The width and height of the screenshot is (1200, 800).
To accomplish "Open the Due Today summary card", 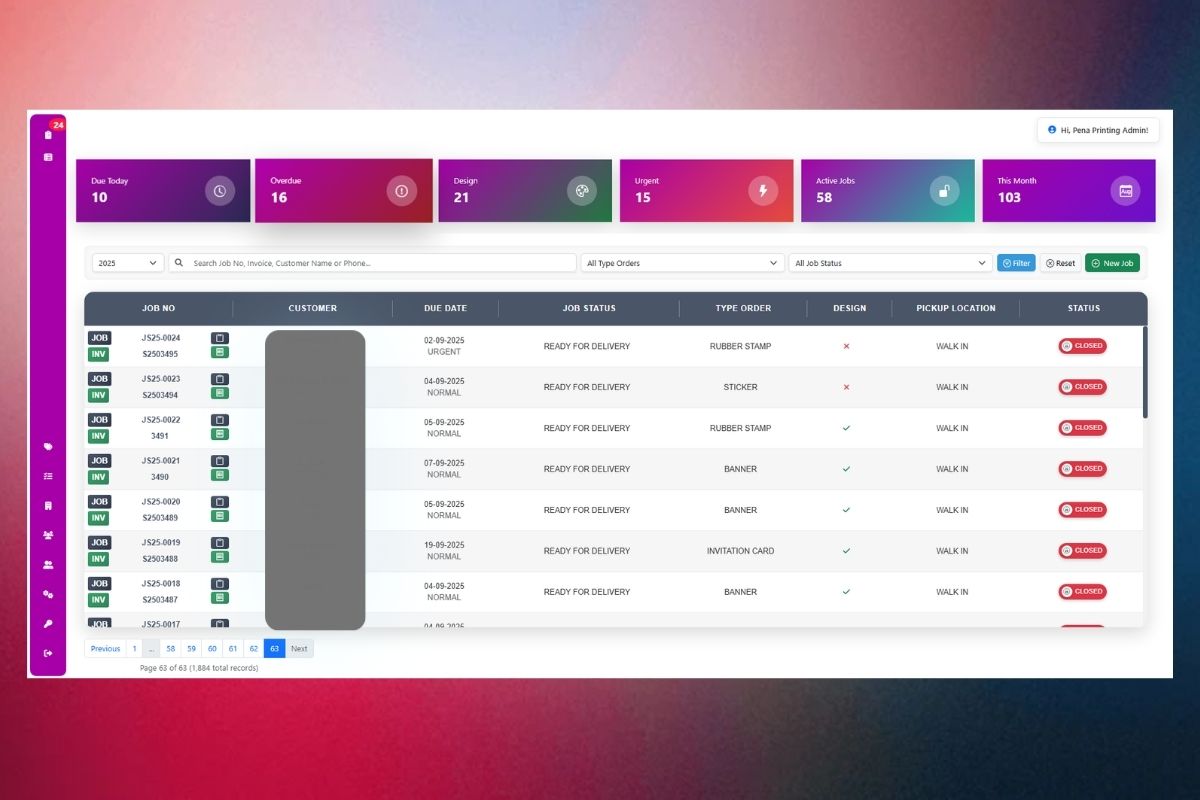I will [x=163, y=191].
